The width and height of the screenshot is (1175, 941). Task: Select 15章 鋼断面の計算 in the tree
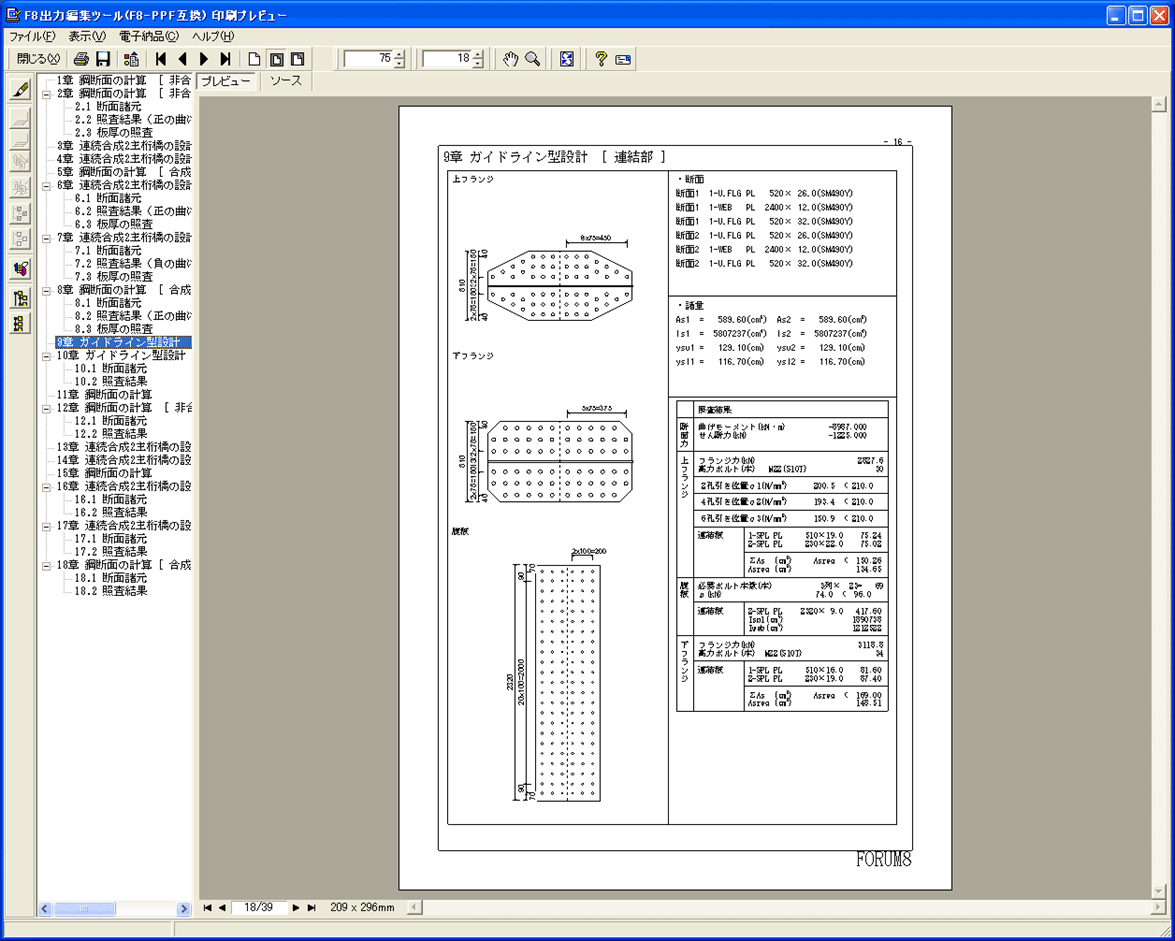[x=105, y=473]
